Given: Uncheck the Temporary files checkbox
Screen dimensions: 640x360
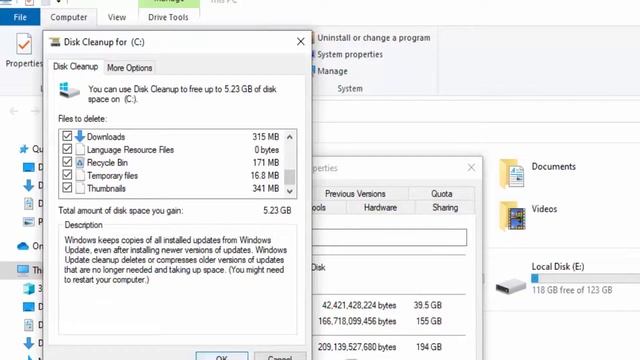Looking at the screenshot, I should pos(67,175).
